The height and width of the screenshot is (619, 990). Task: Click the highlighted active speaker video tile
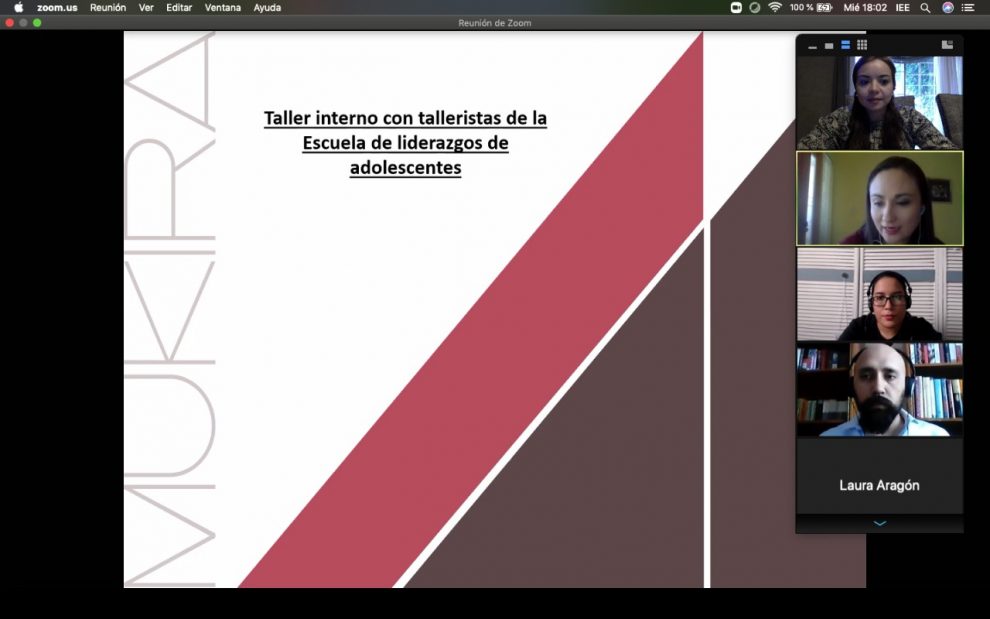(x=879, y=198)
